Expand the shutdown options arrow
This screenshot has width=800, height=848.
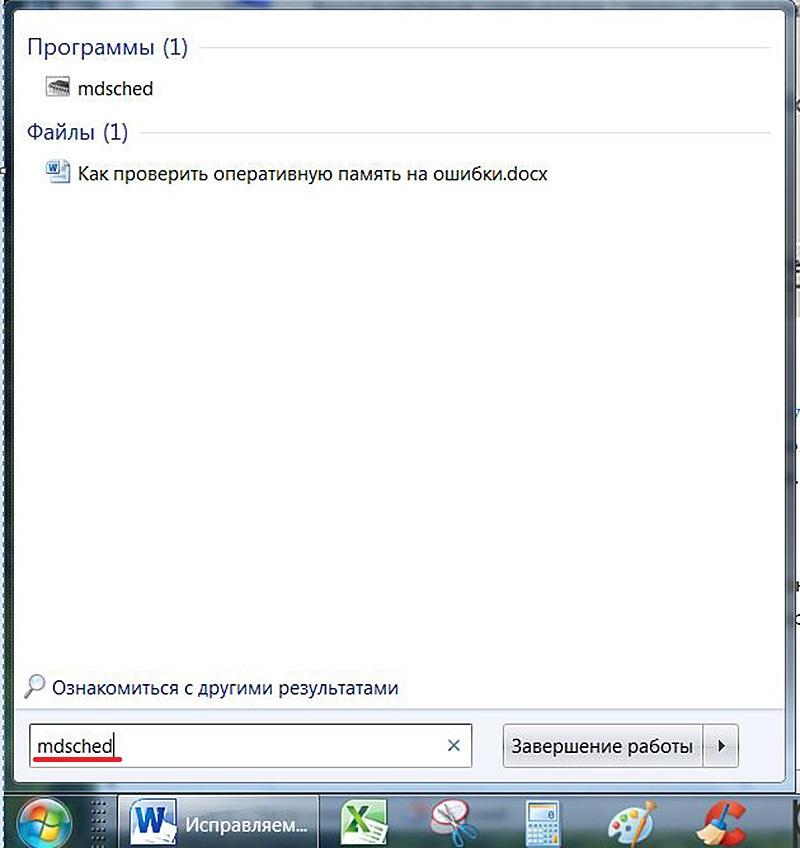[720, 746]
